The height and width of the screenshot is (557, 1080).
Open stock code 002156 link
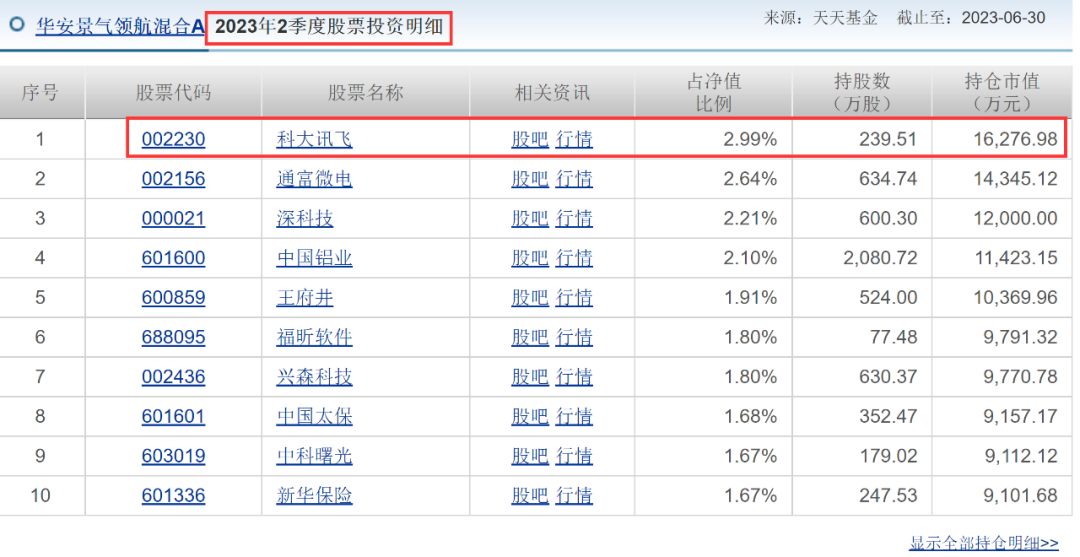coord(174,179)
